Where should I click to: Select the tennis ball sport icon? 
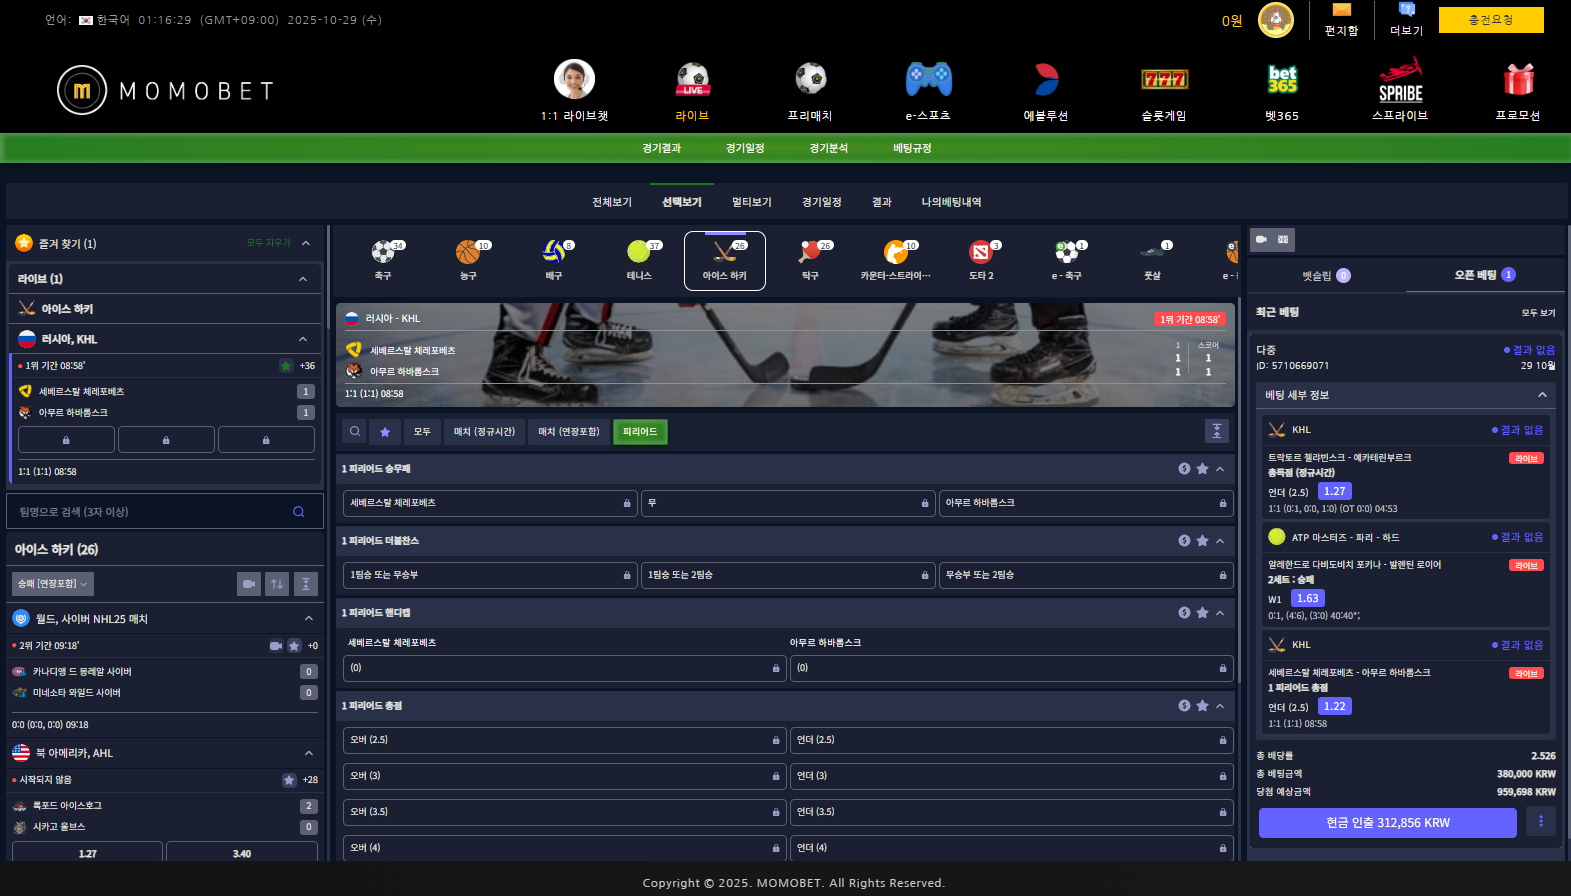[x=639, y=253]
